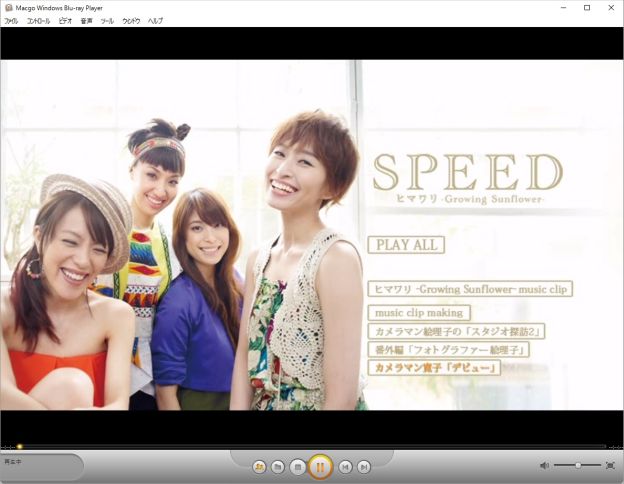Open the 音声 menu
624x484 pixels.
pos(86,21)
